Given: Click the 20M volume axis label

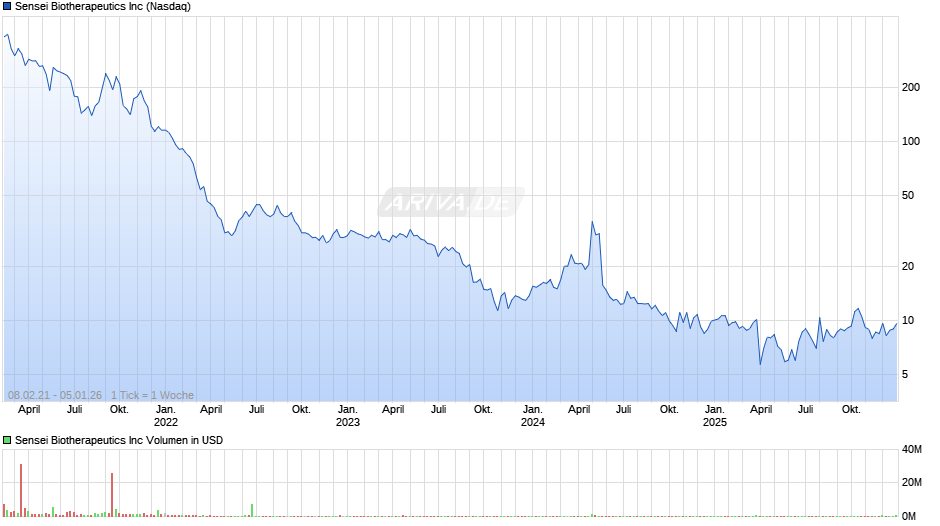Looking at the screenshot, I should point(912,482).
